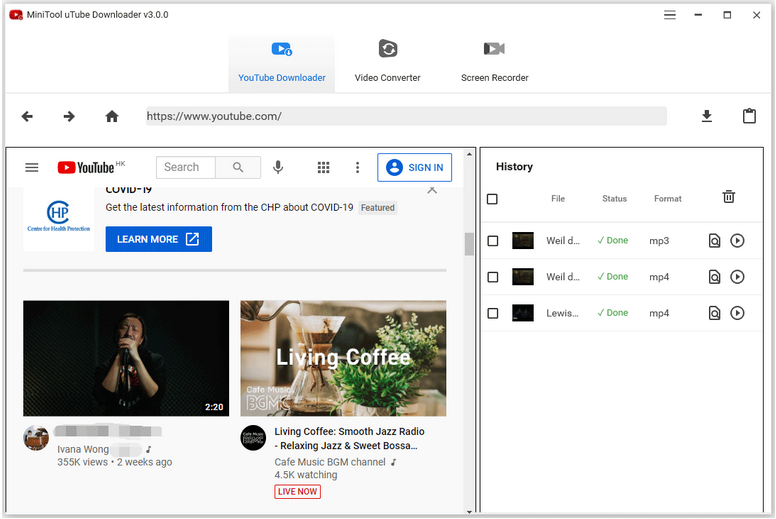776x519 pixels.
Task: Click scrollbar down arrow in browser pane
Action: pyautogui.click(x=469, y=511)
